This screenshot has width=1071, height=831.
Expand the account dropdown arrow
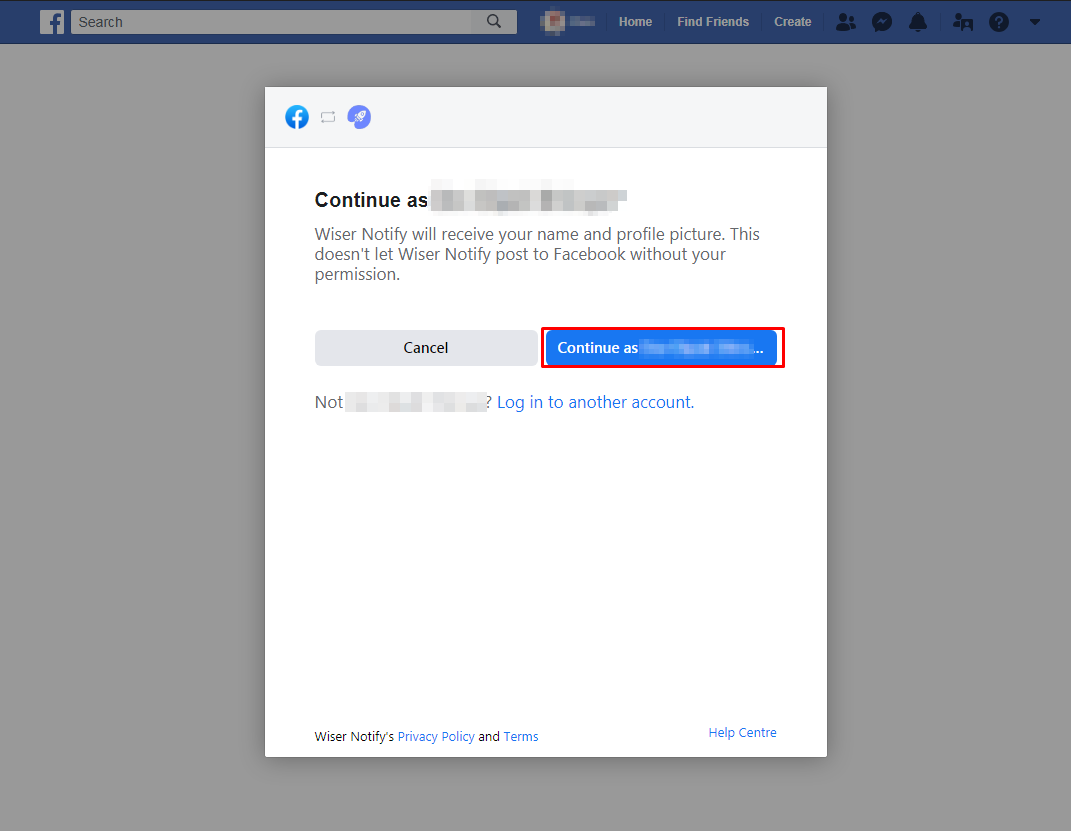click(x=1035, y=22)
